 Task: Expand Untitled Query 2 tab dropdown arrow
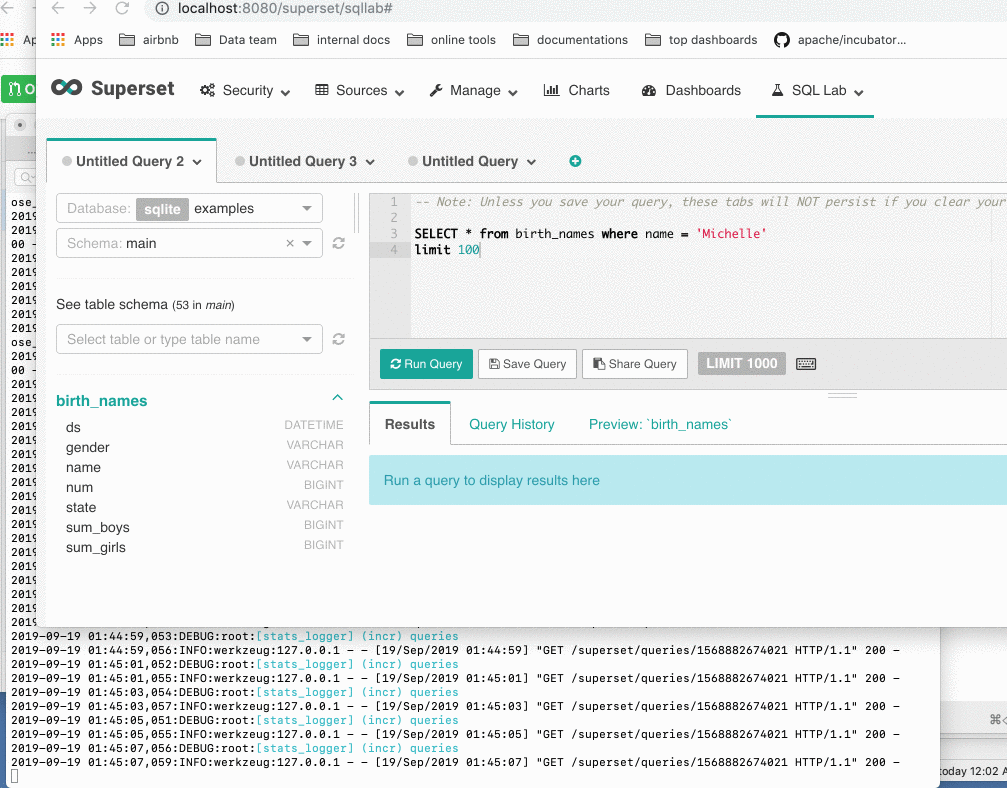[197, 162]
